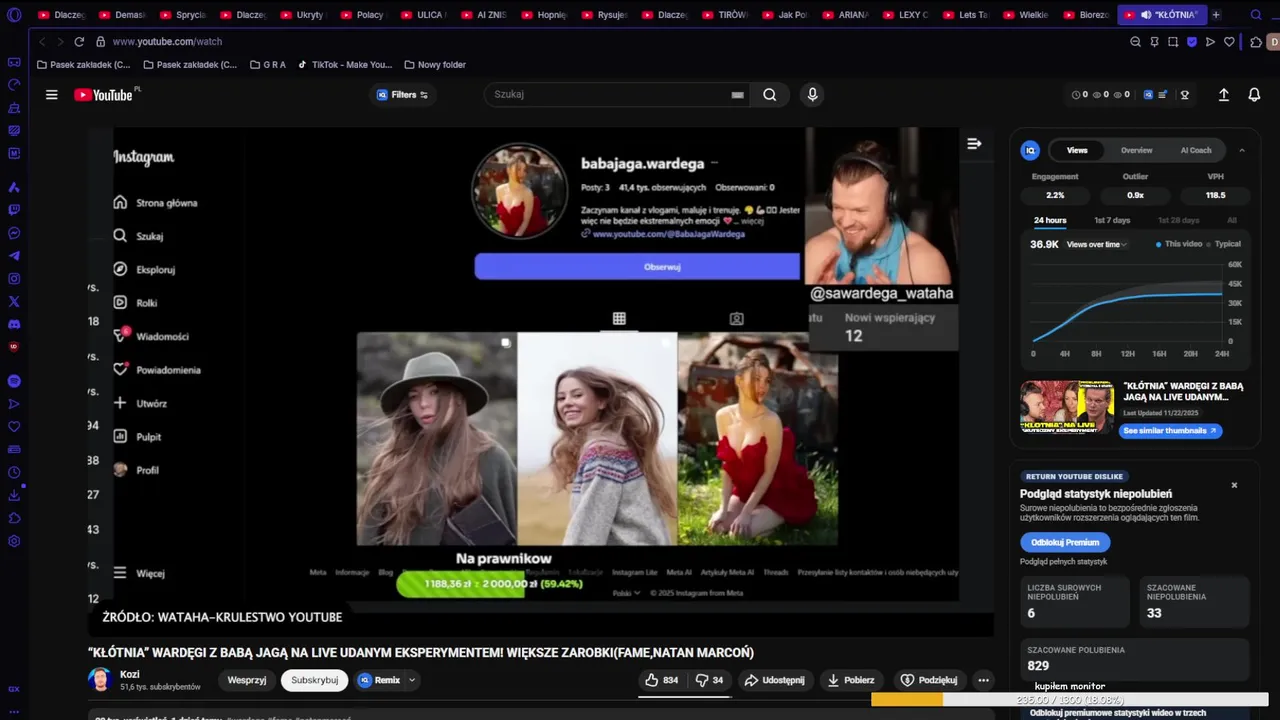
Task: Click the Wesprzyj button
Action: (x=247, y=680)
